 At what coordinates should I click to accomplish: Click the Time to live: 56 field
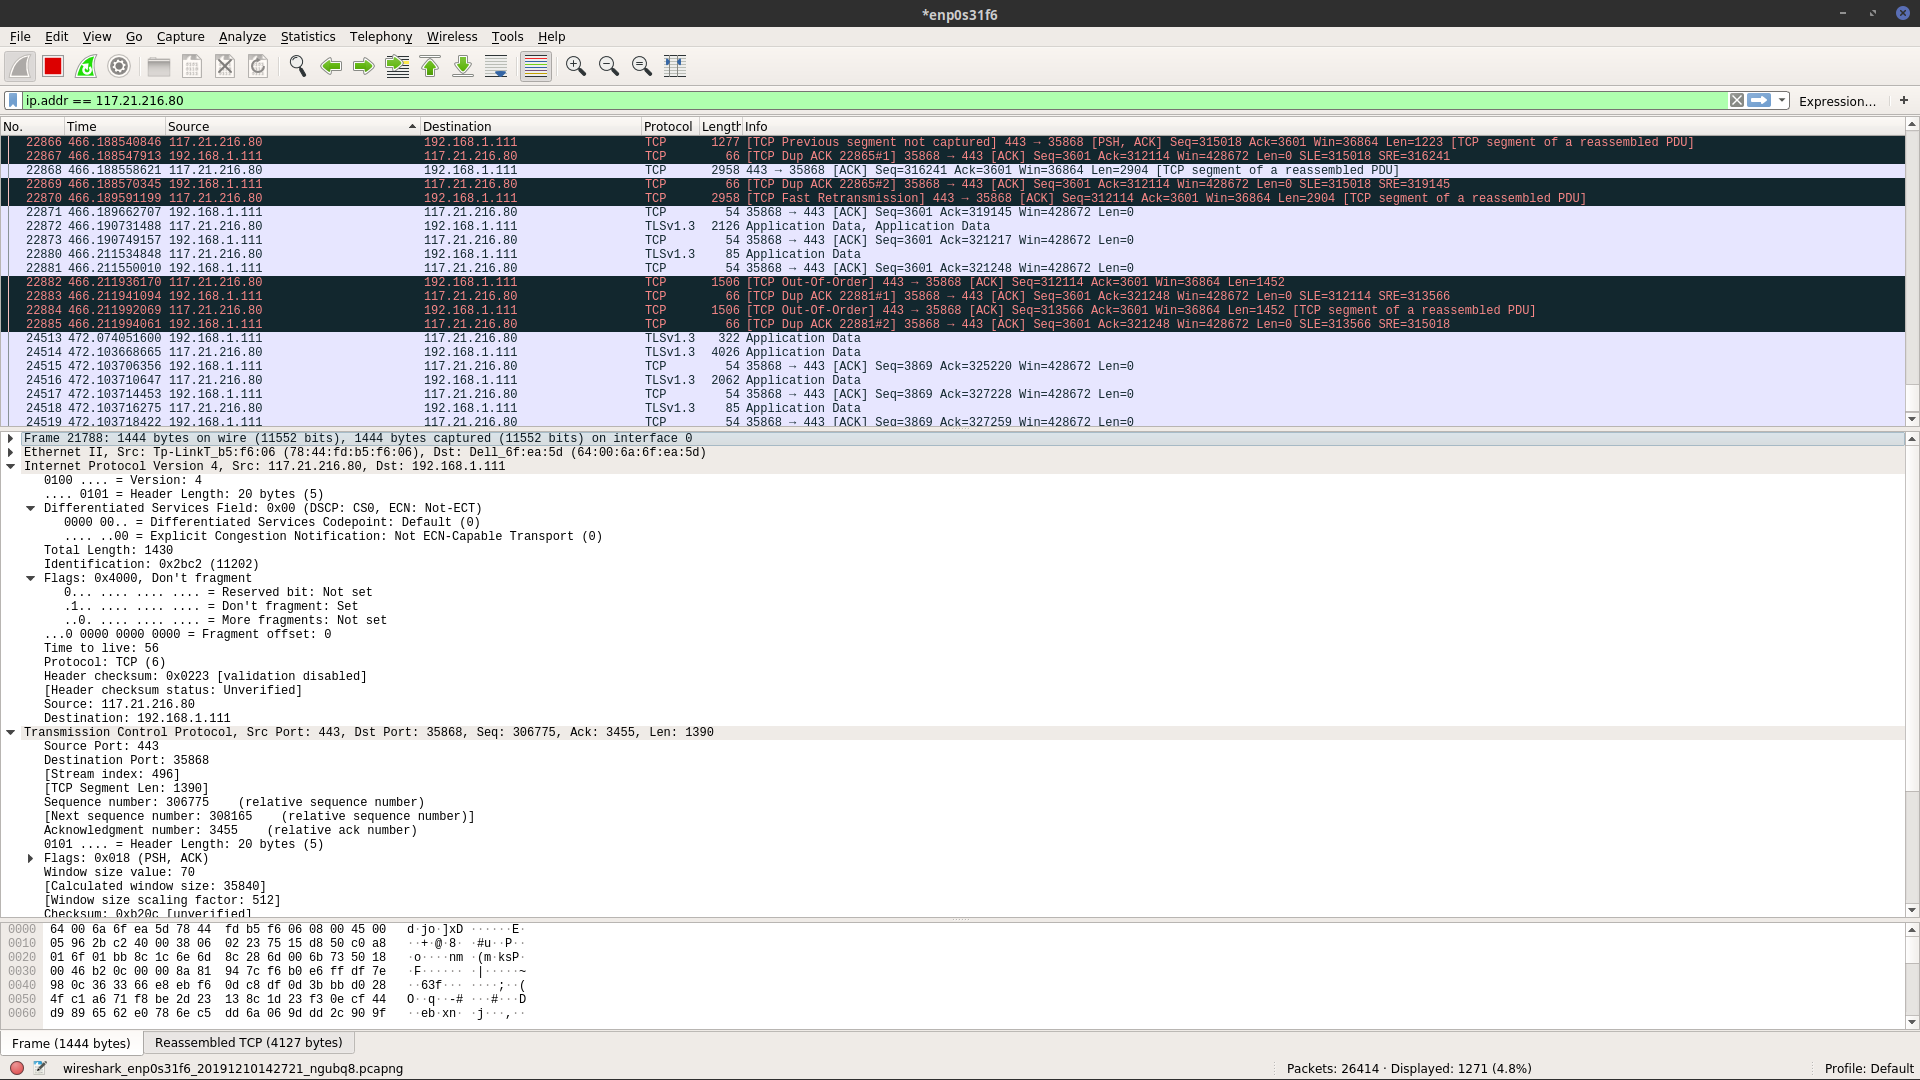pos(101,648)
